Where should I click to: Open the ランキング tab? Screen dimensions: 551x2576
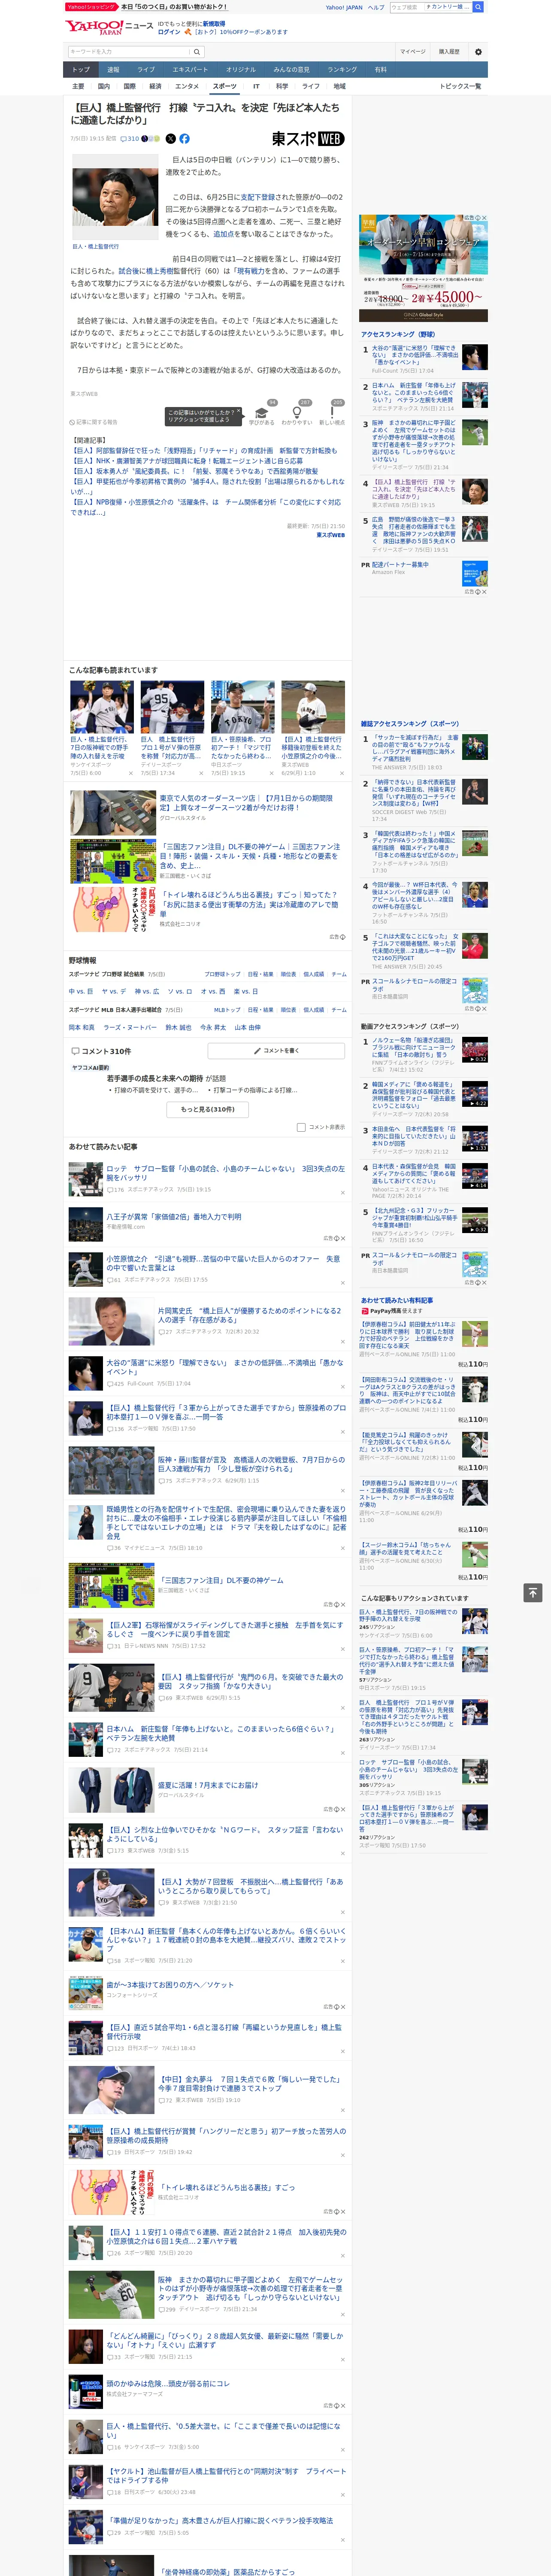342,69
